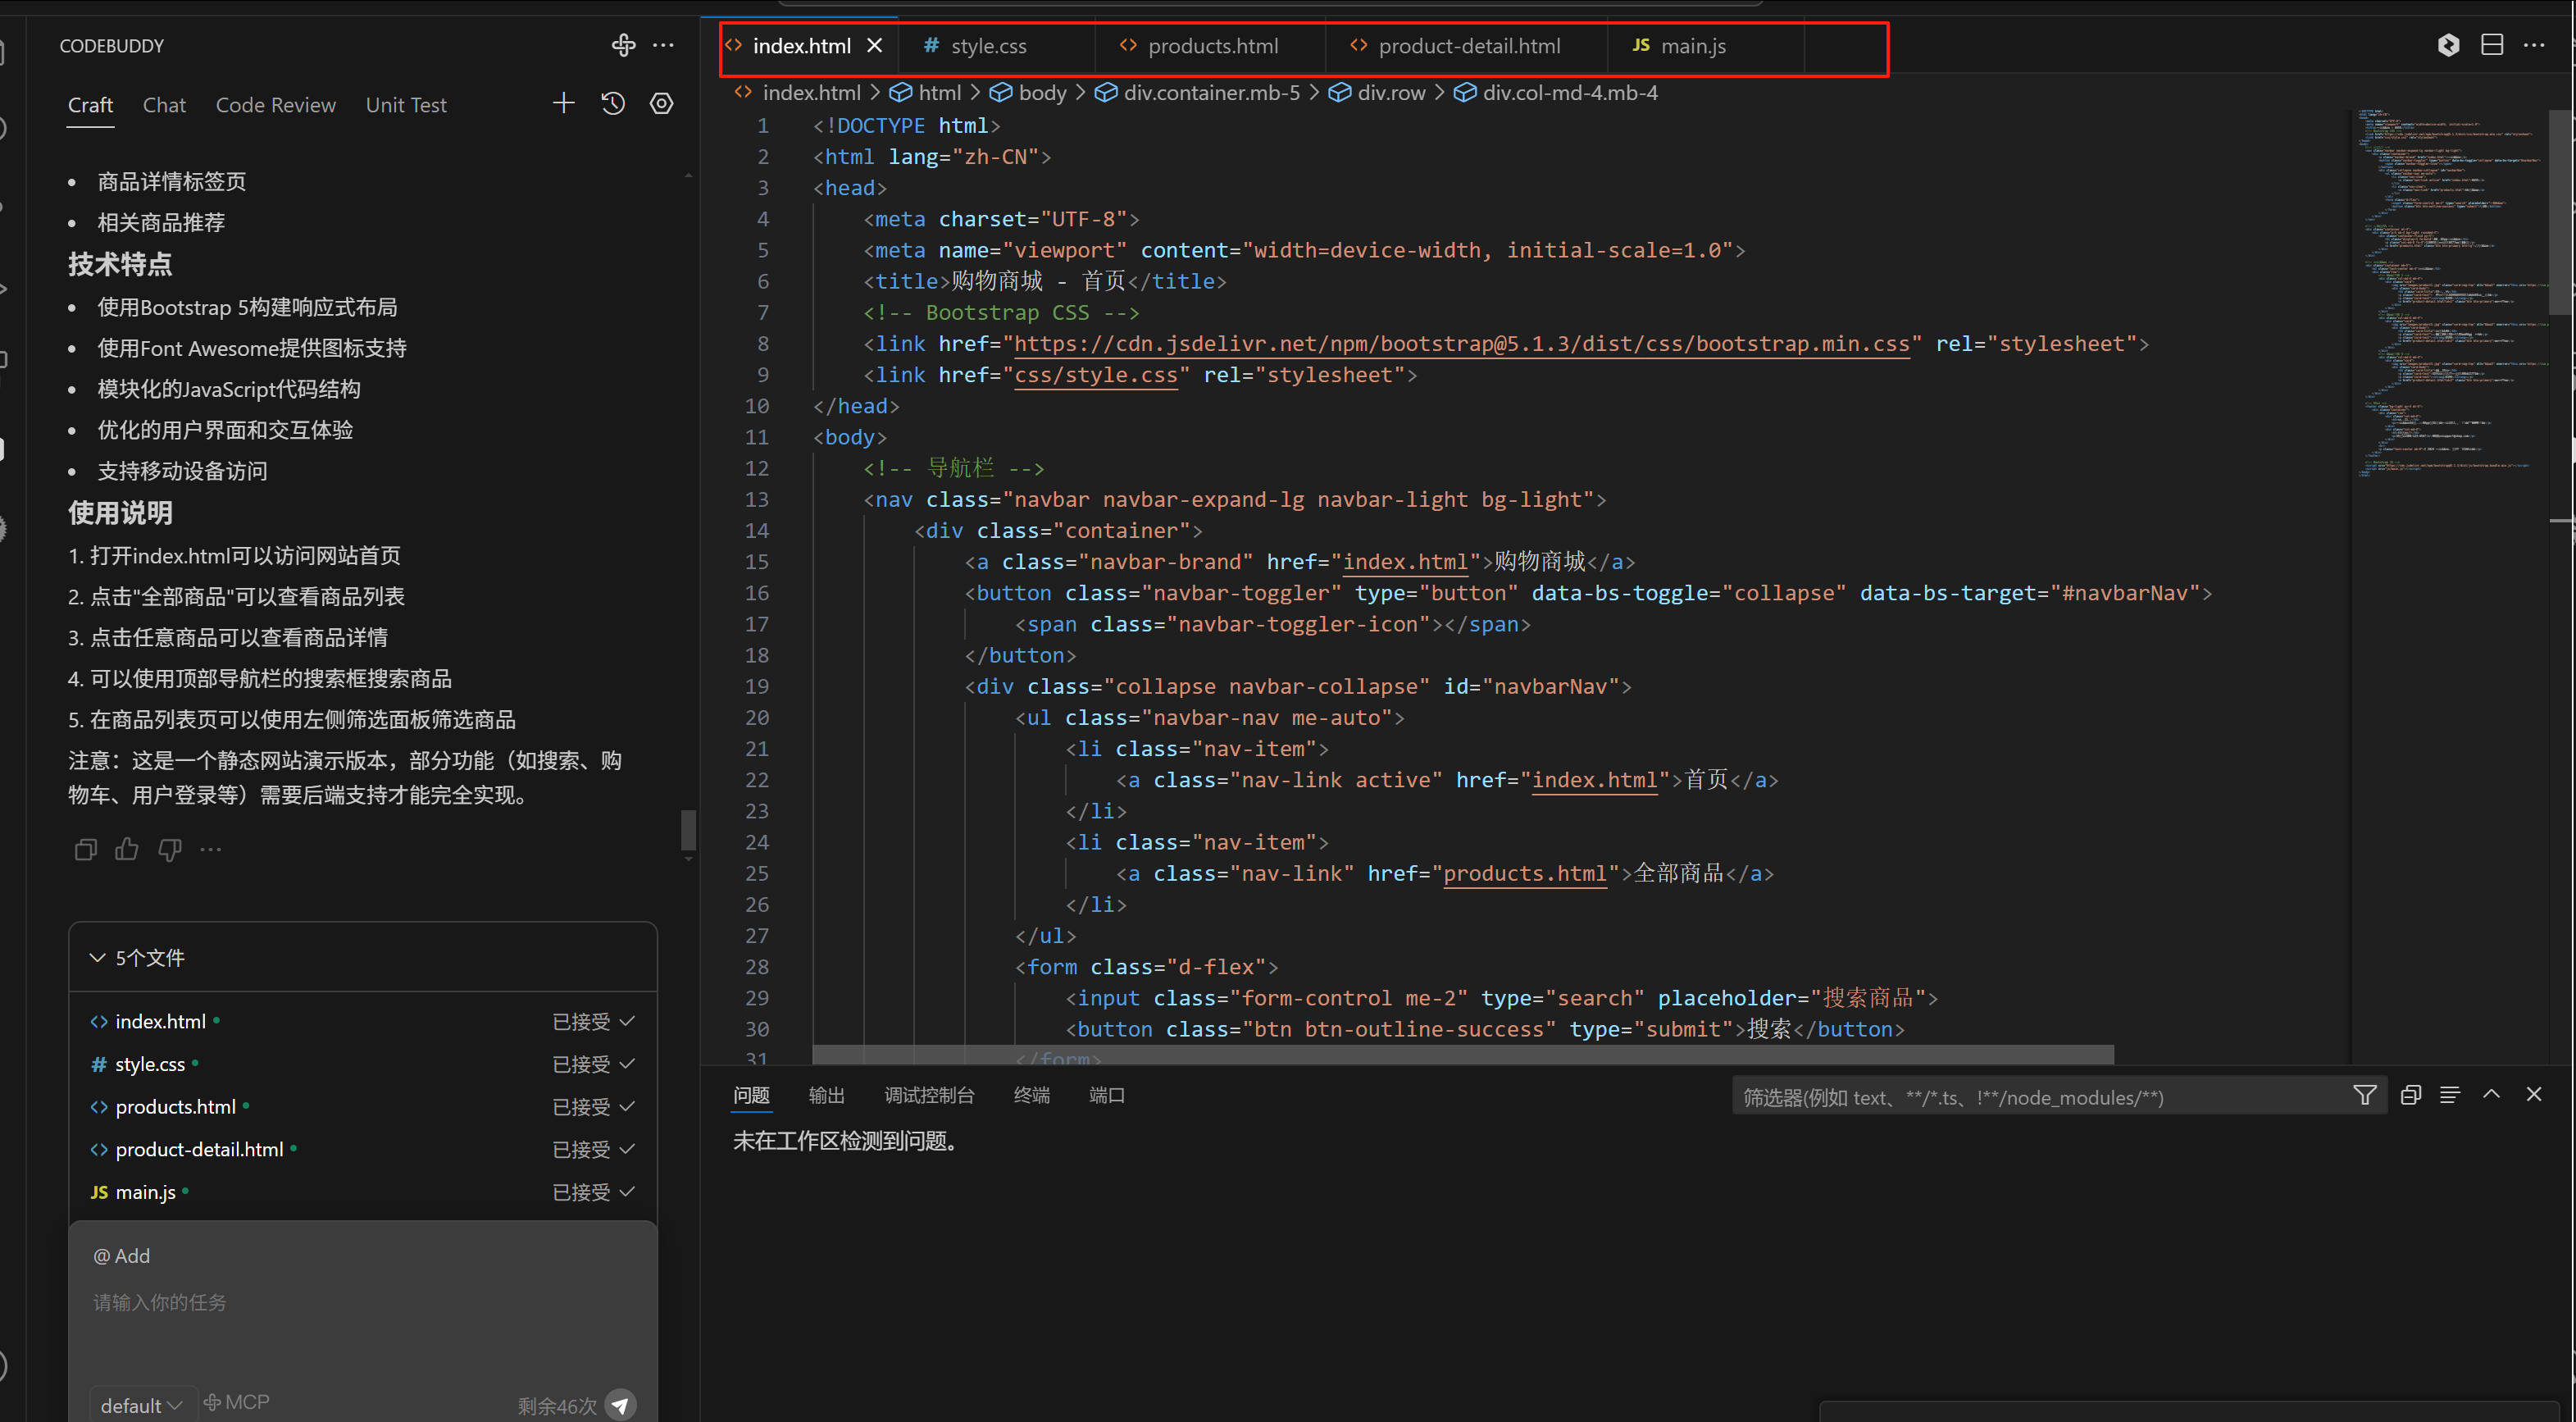Screen dimensions: 2576x1422
Task: Click the thumbs down feedback icon
Action: coord(169,849)
